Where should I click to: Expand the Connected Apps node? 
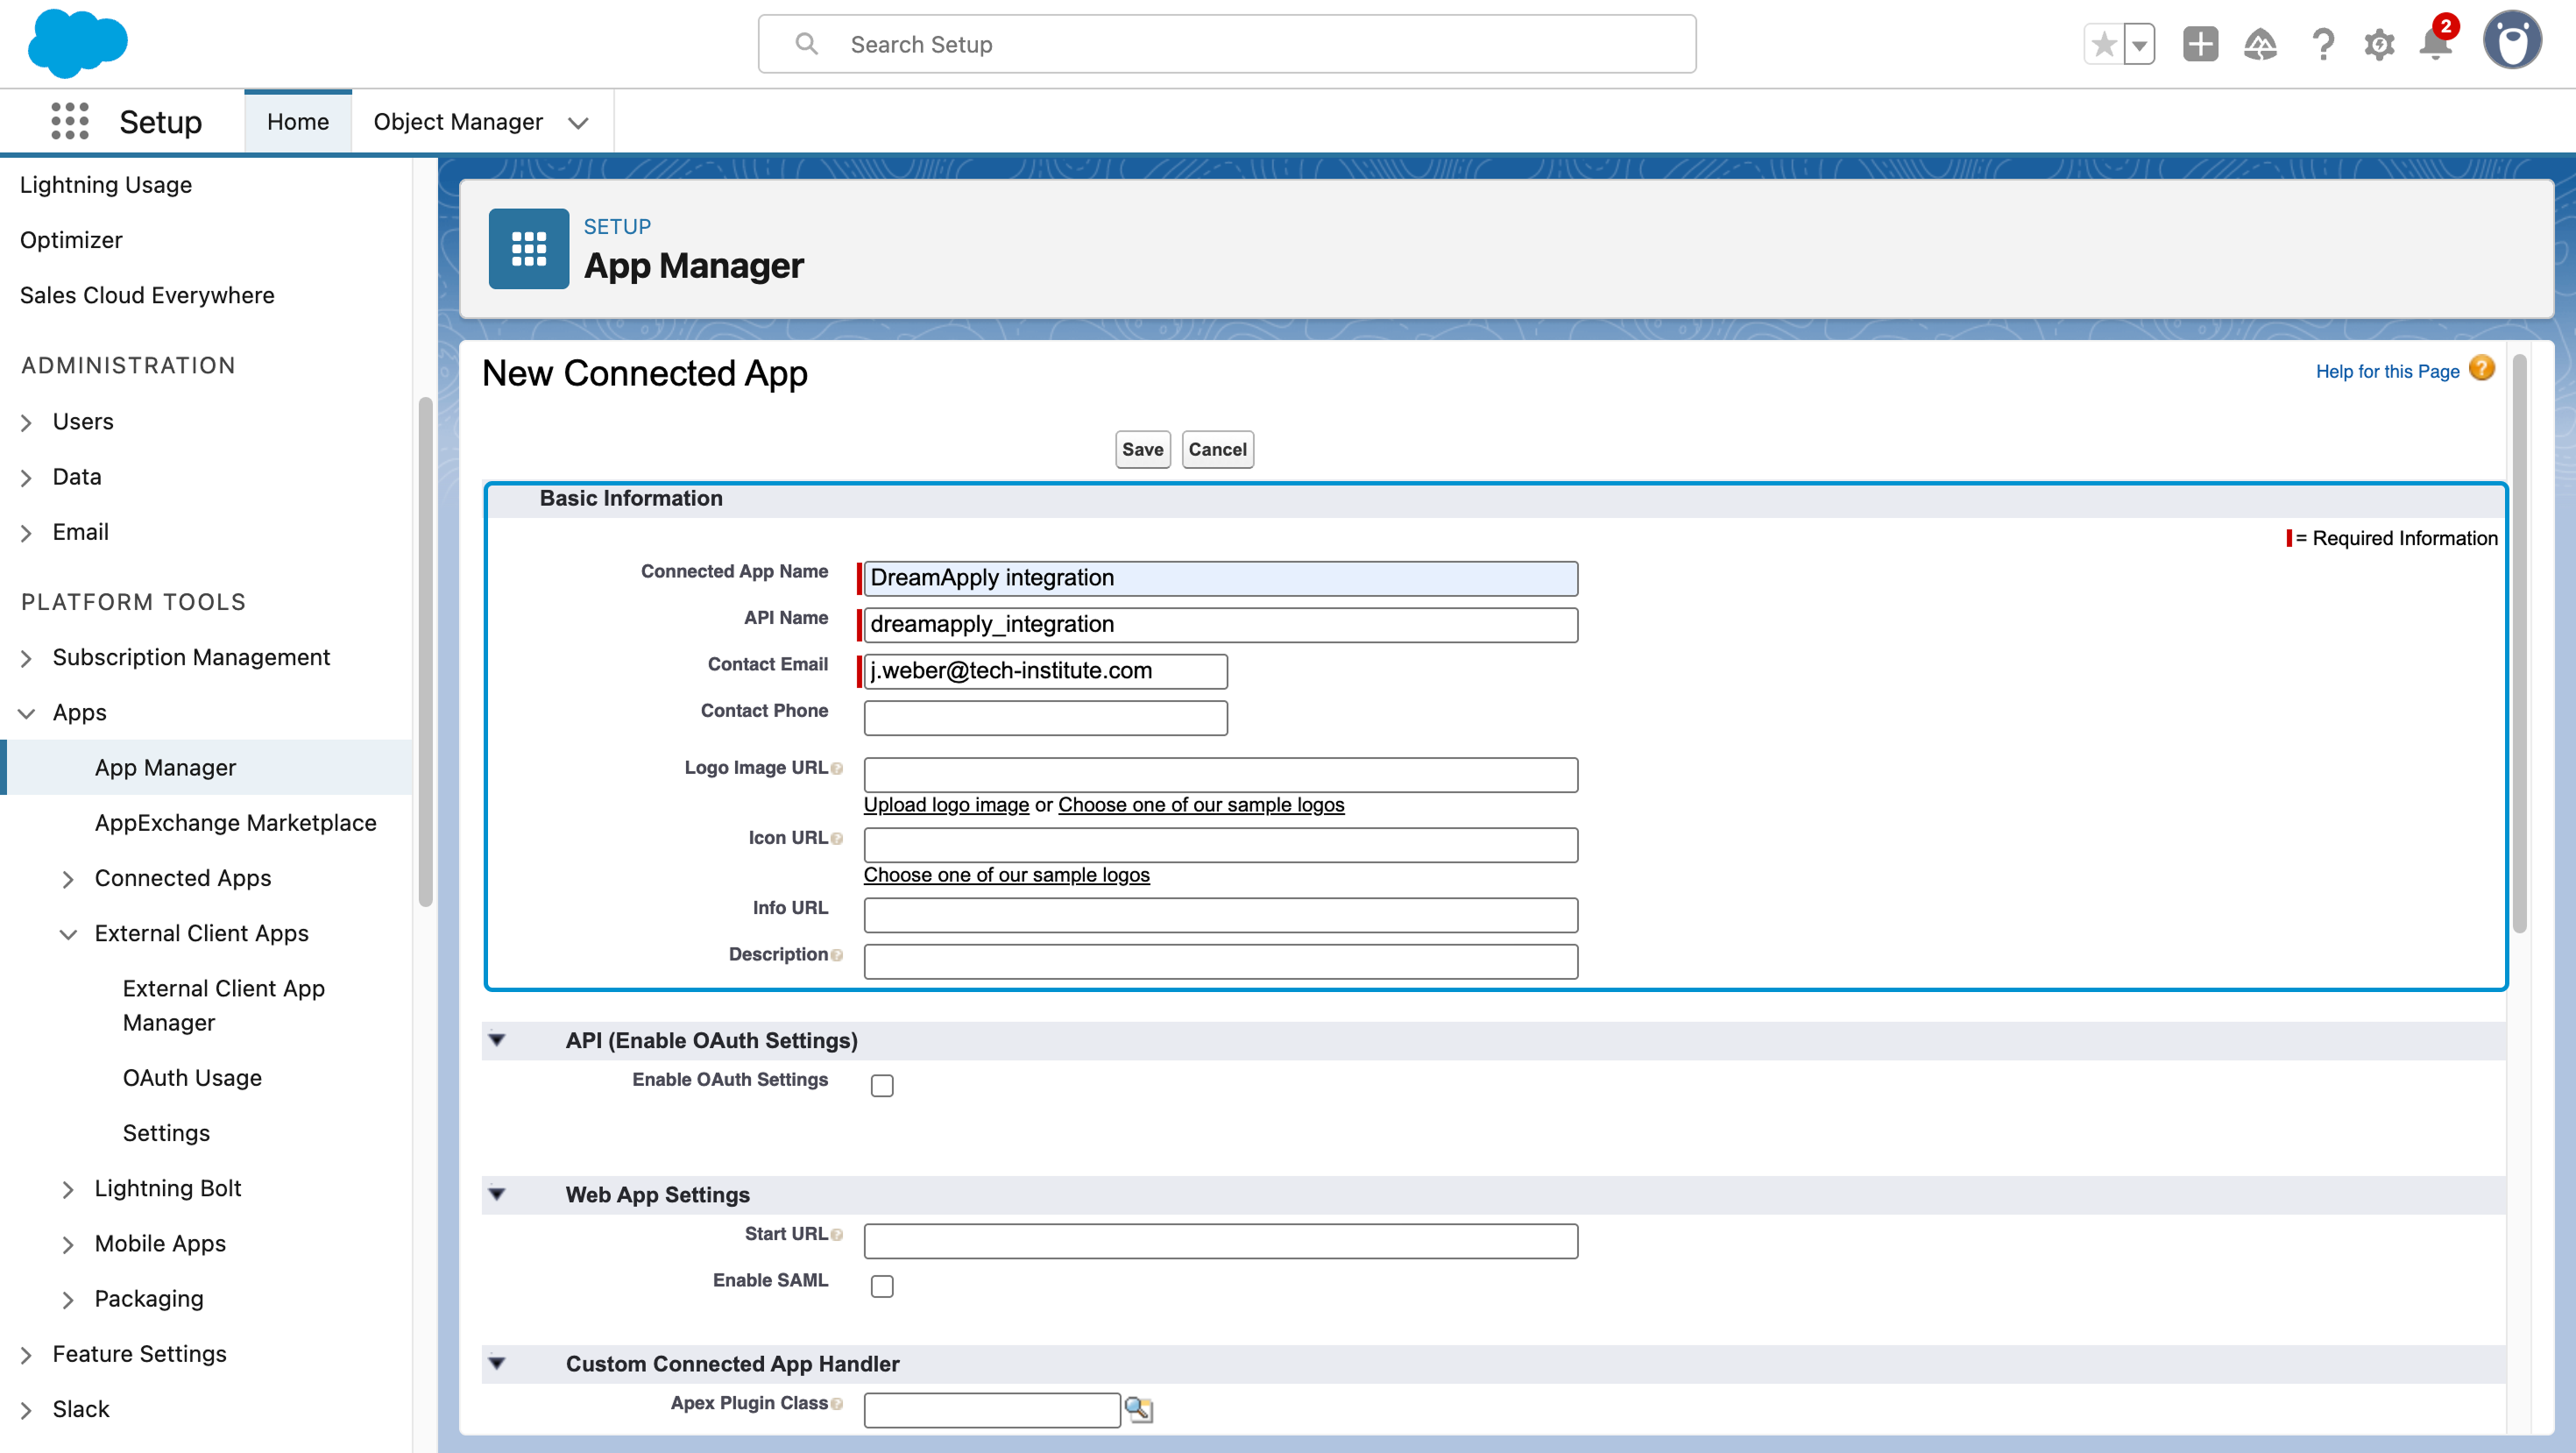pyautogui.click(x=68, y=879)
